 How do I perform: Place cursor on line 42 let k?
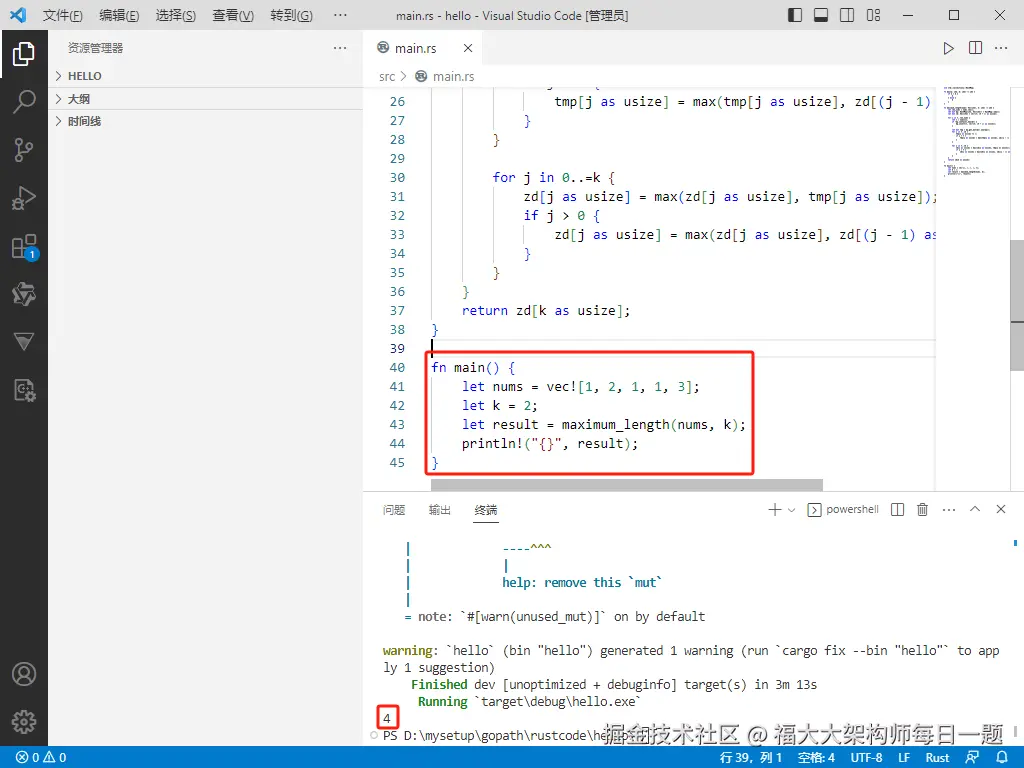[500, 406]
